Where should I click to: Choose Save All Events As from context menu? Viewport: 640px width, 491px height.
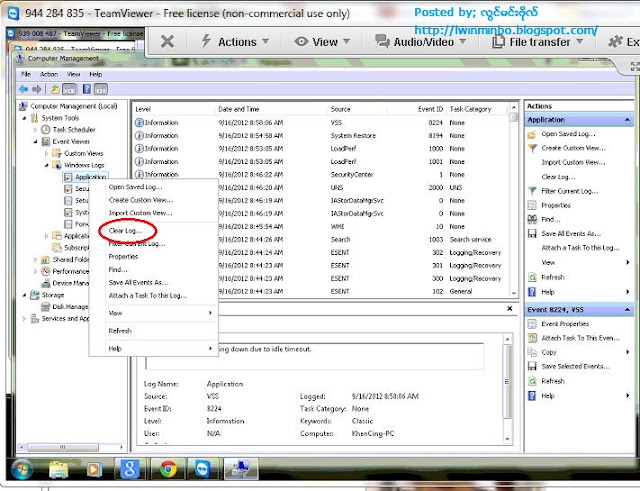[138, 282]
